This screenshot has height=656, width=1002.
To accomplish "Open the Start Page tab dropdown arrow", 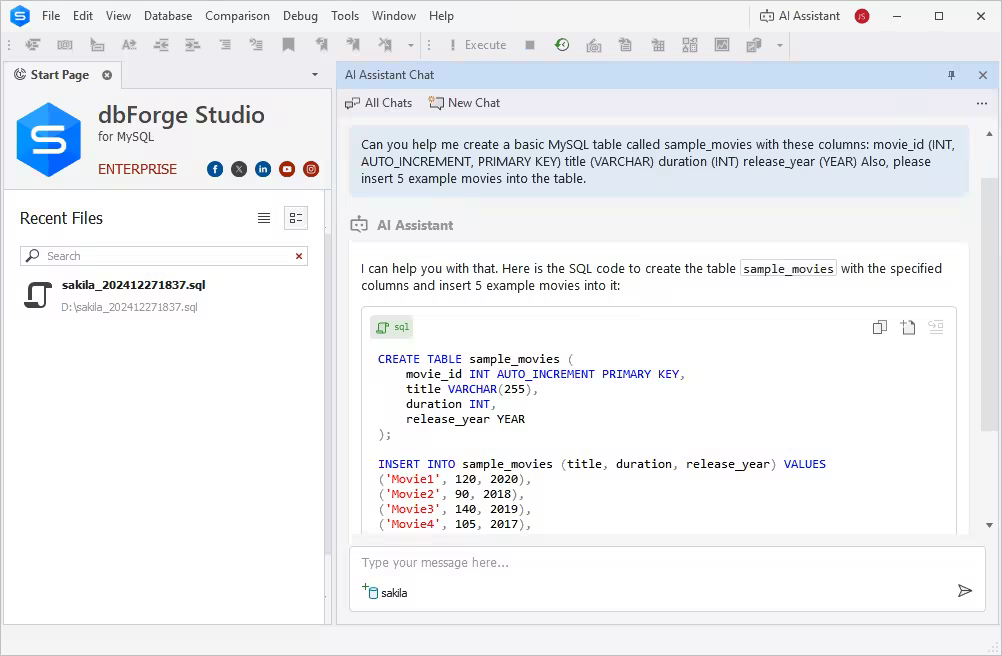I will coord(314,74).
